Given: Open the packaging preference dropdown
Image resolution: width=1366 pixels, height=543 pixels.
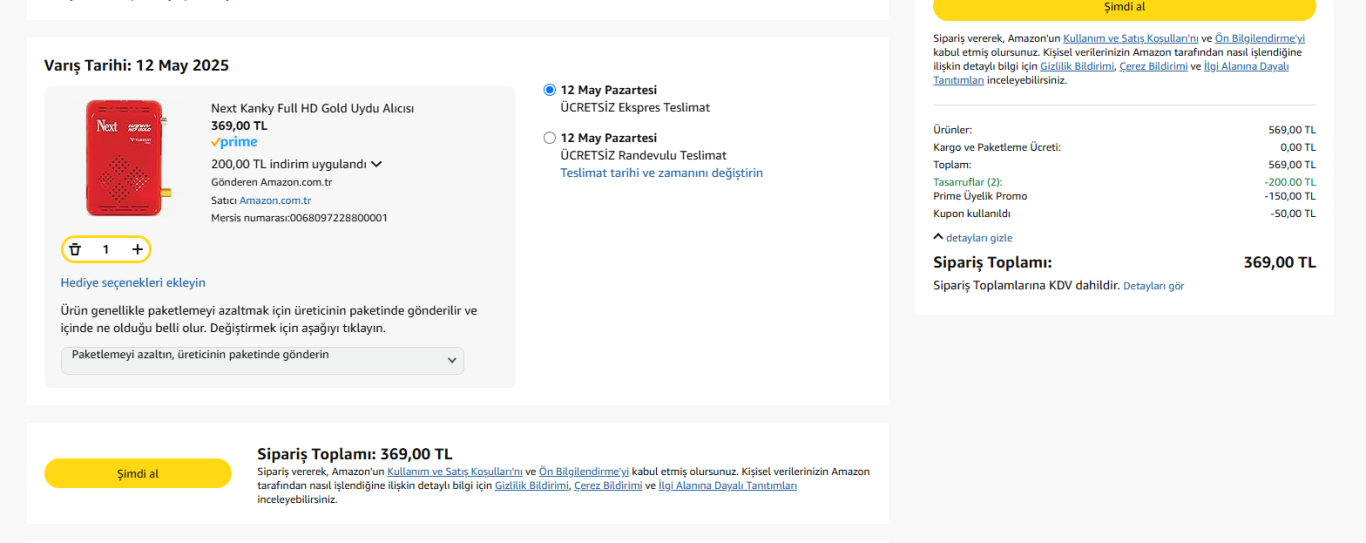Looking at the screenshot, I should click(262, 361).
